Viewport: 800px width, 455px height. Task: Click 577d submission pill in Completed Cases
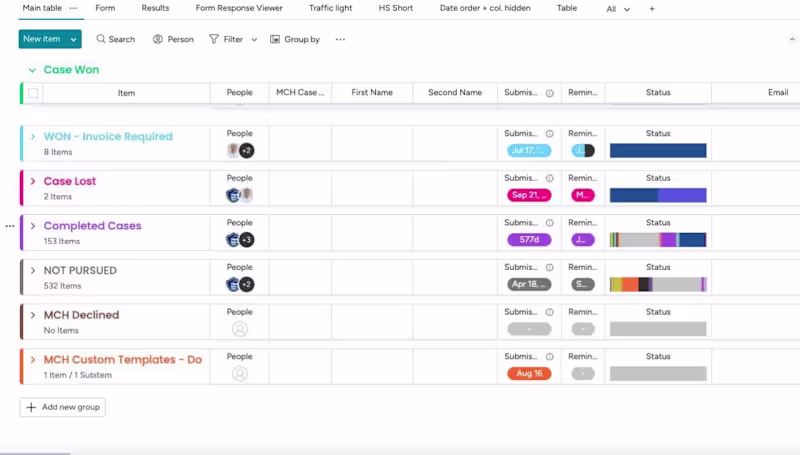[x=529, y=240]
